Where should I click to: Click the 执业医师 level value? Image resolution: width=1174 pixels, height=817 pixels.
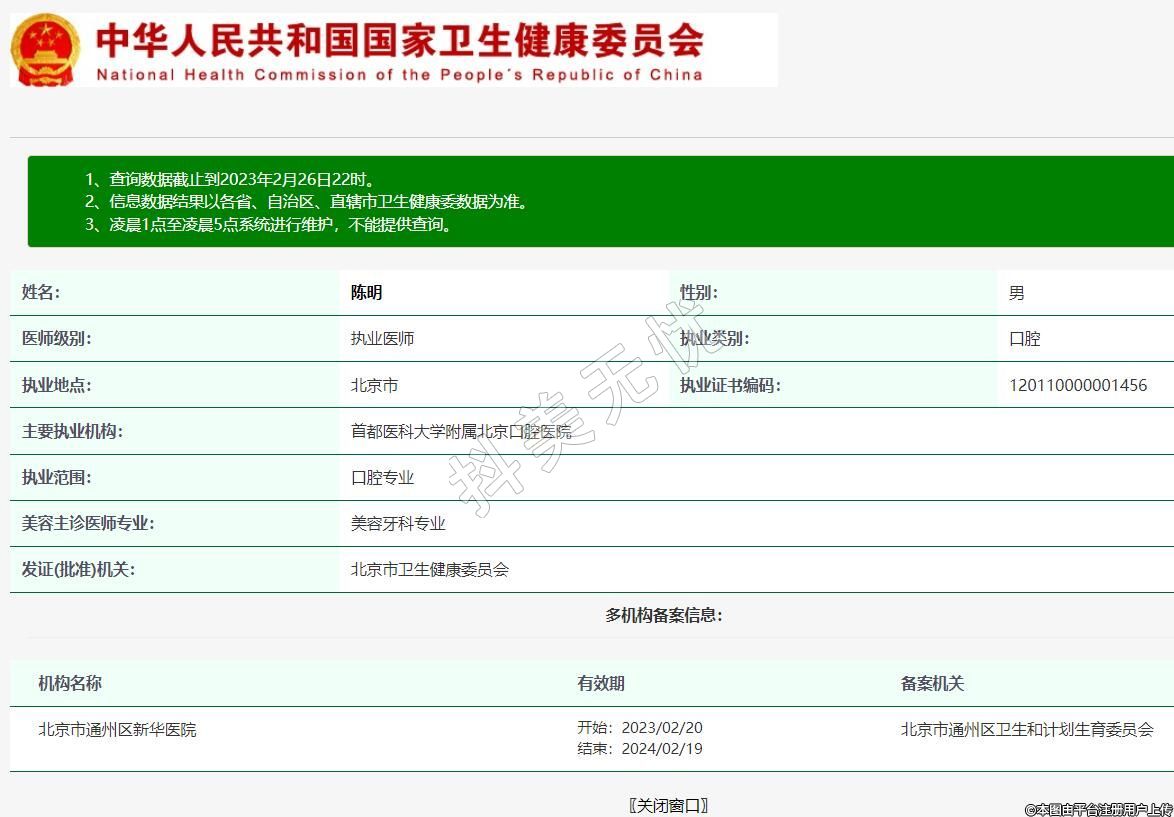(x=382, y=339)
